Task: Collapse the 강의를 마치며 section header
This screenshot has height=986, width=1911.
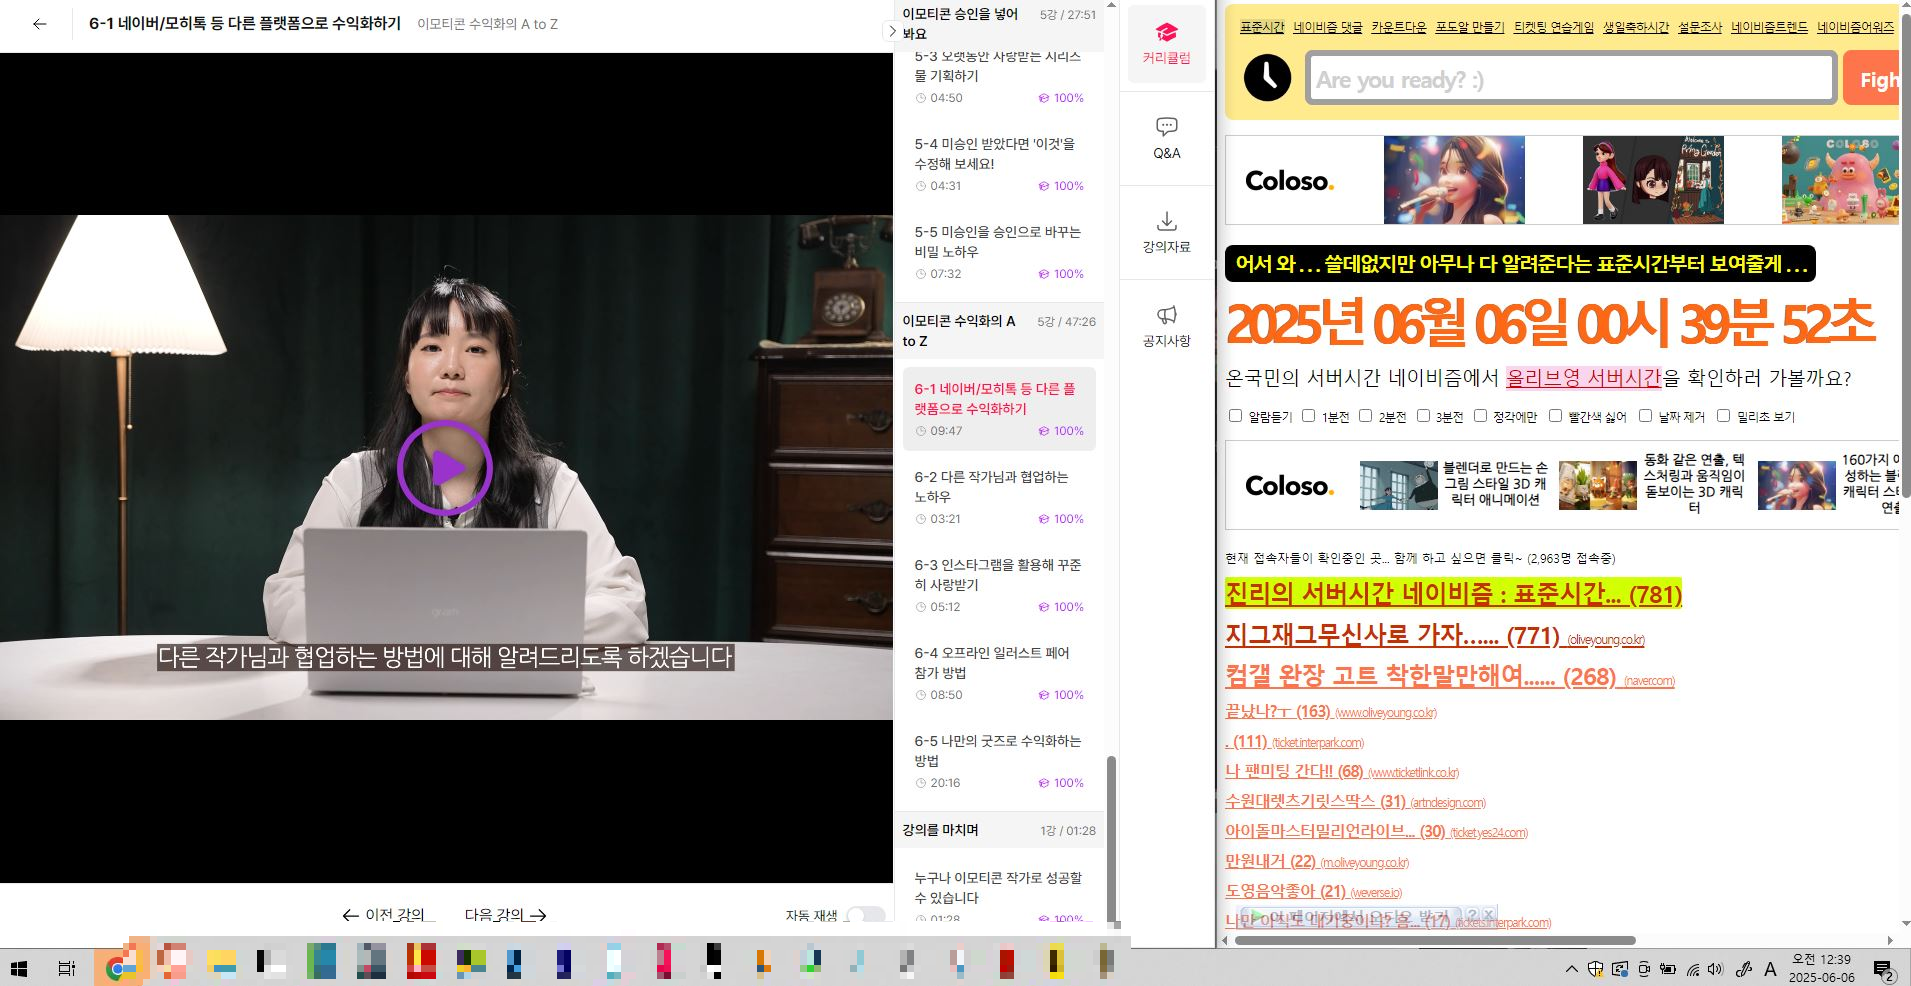Action: point(998,830)
